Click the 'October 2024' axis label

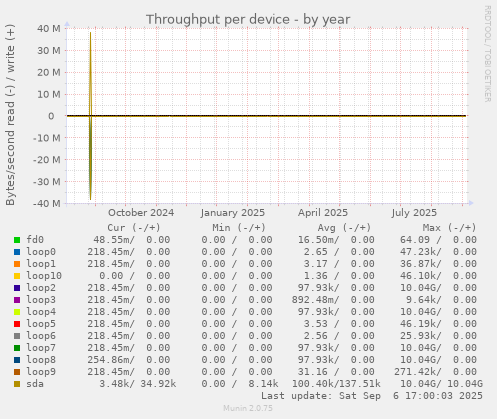pyautogui.click(x=141, y=213)
